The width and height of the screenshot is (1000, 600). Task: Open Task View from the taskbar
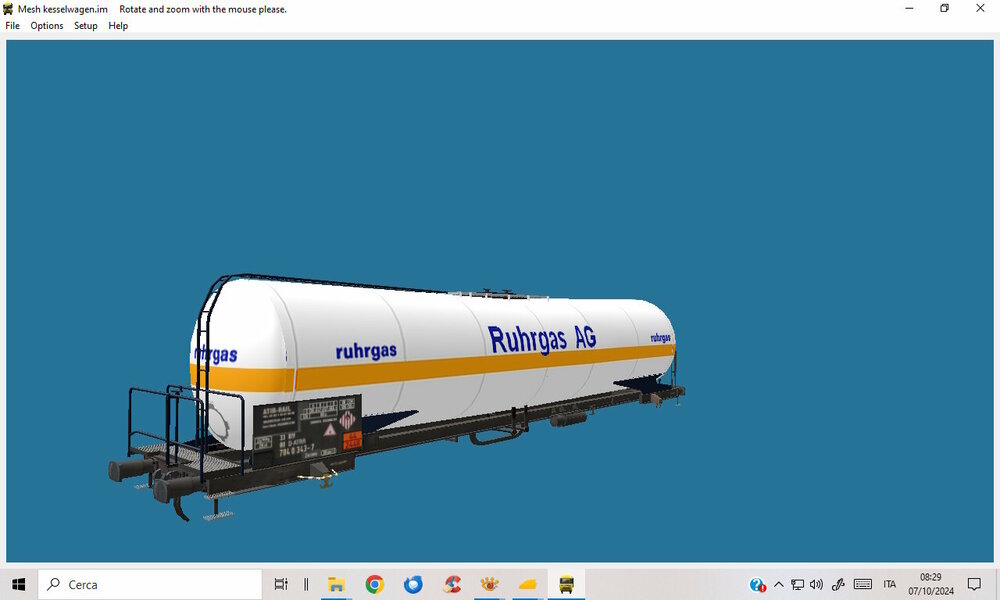pos(281,584)
